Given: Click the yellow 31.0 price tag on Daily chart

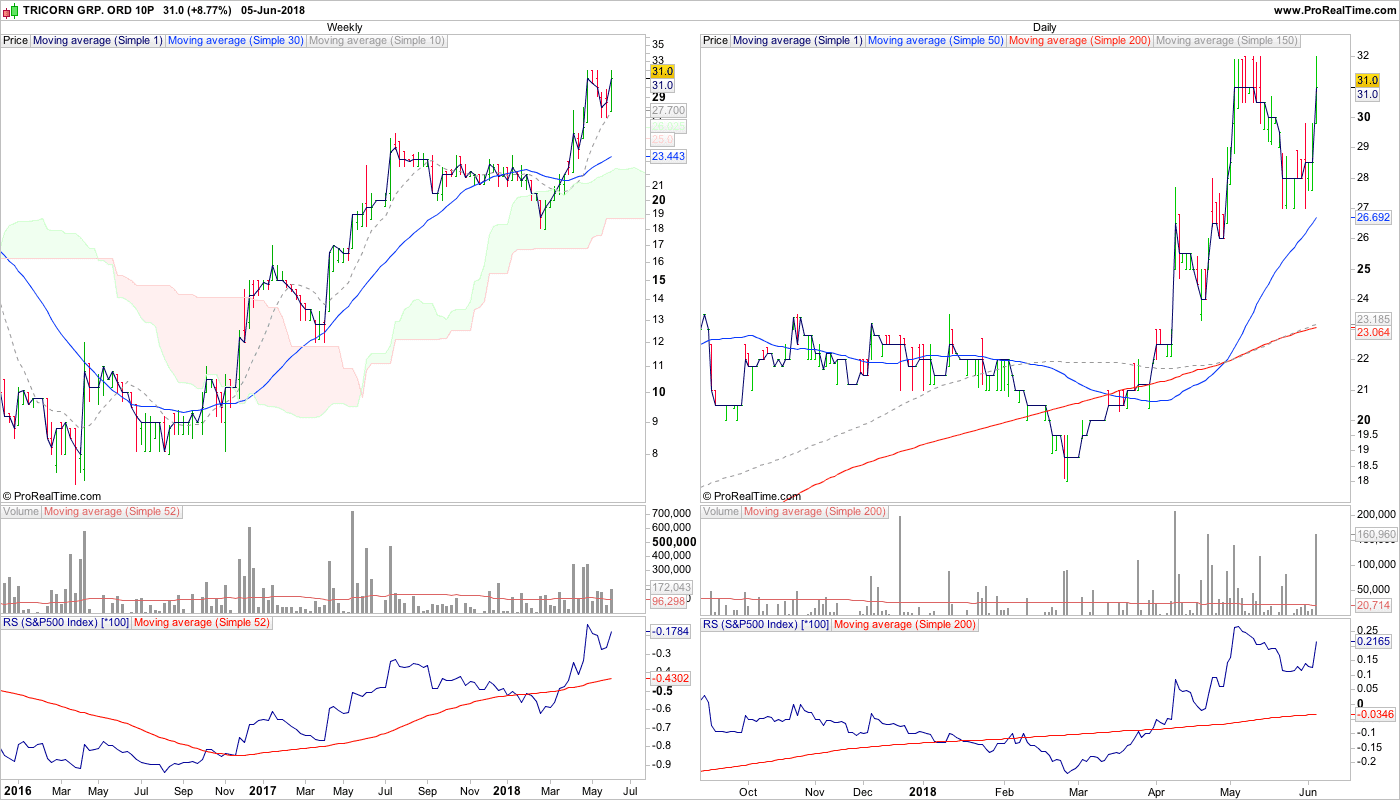Looking at the screenshot, I should point(1367,80).
